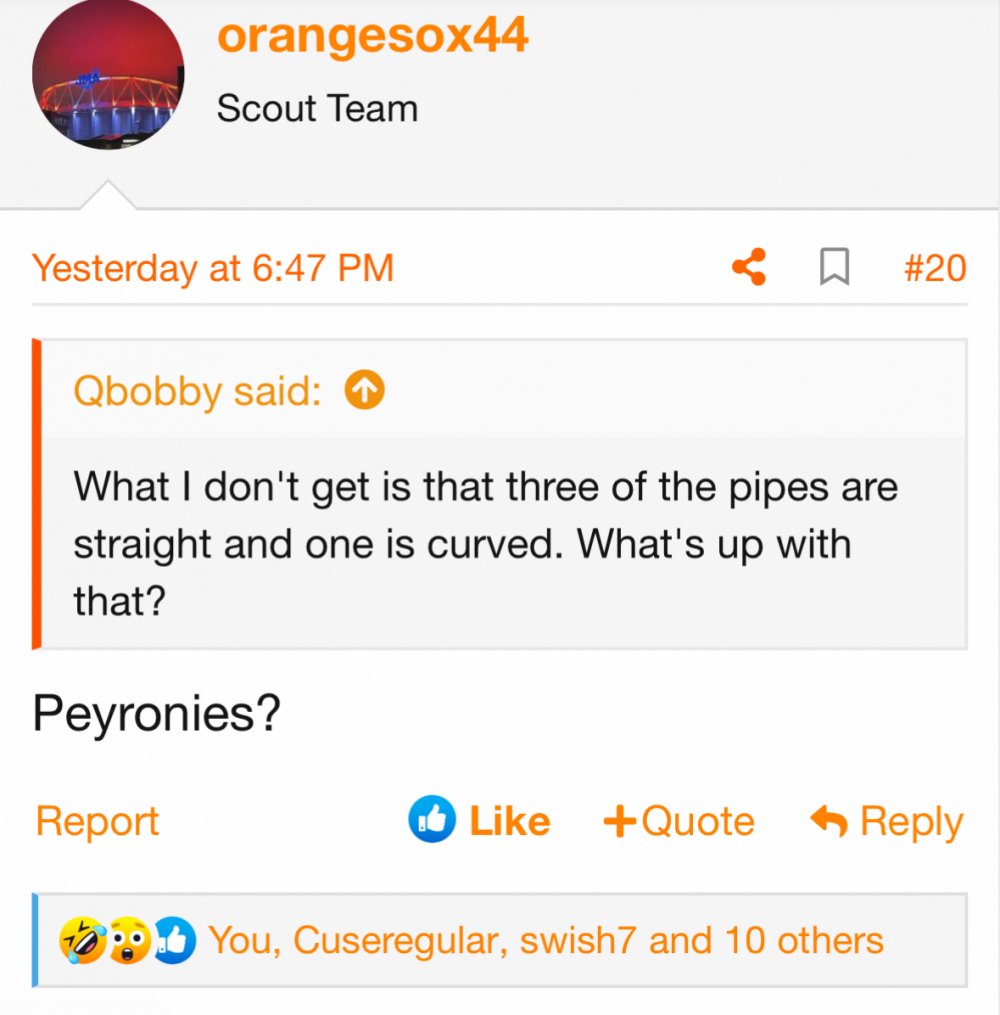The height and width of the screenshot is (1015, 1000).
Task: Open the #20 post number link
Action: (x=934, y=268)
